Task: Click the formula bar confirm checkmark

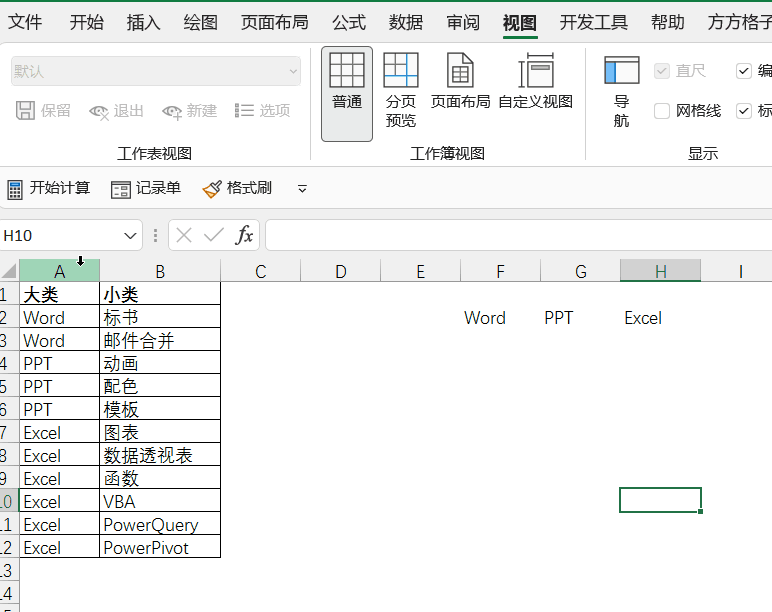Action: 214,235
